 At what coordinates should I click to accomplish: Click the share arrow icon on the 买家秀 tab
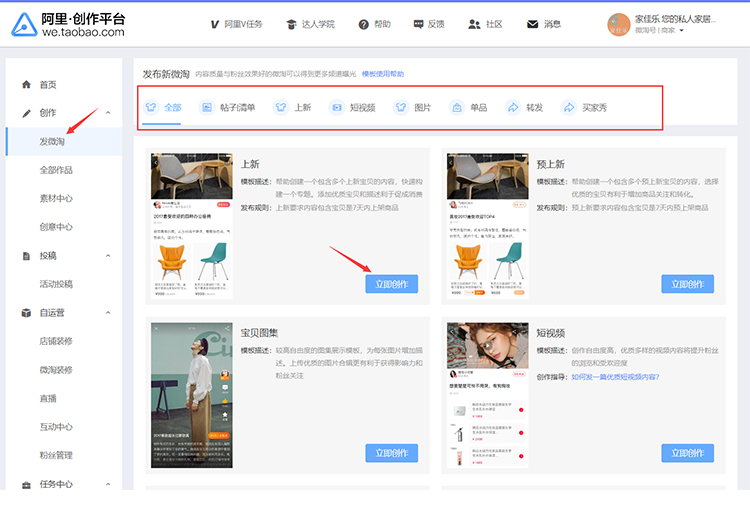click(x=569, y=107)
